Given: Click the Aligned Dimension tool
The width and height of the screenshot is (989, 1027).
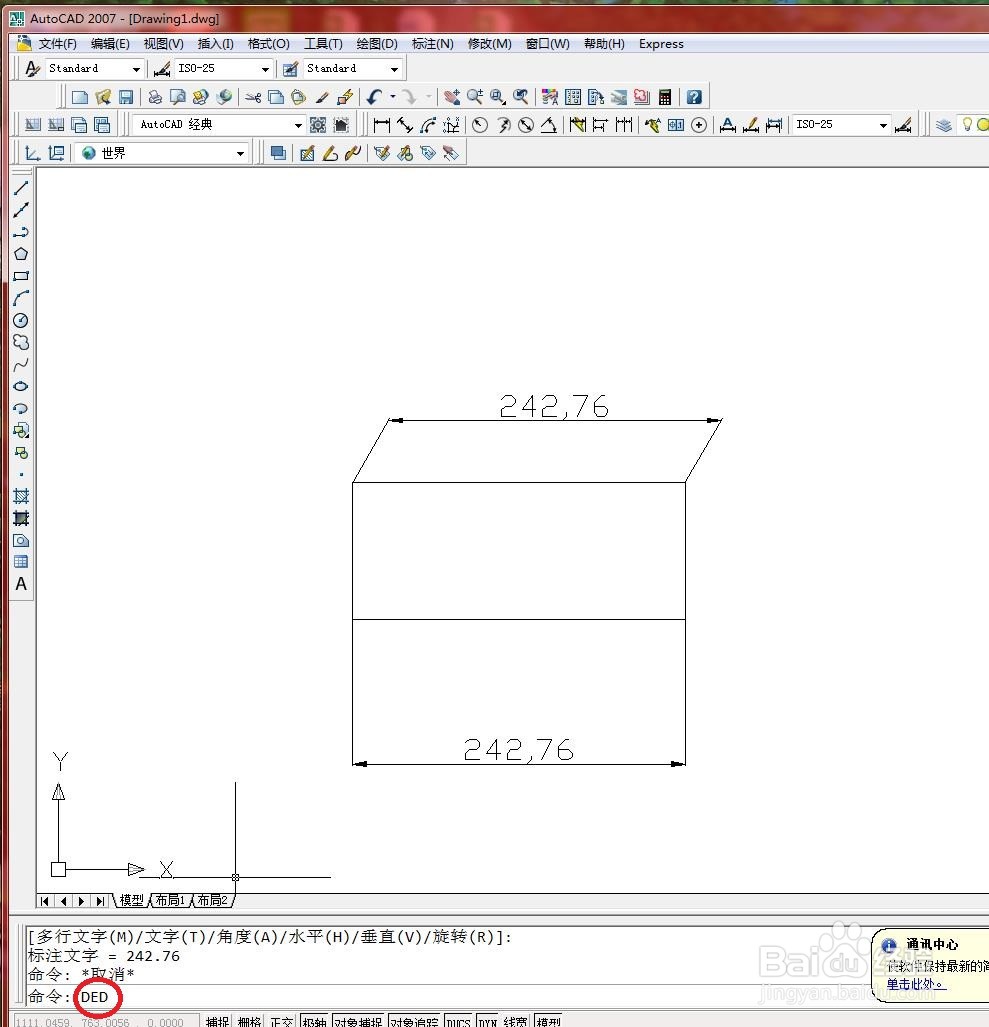Looking at the screenshot, I should pos(405,124).
